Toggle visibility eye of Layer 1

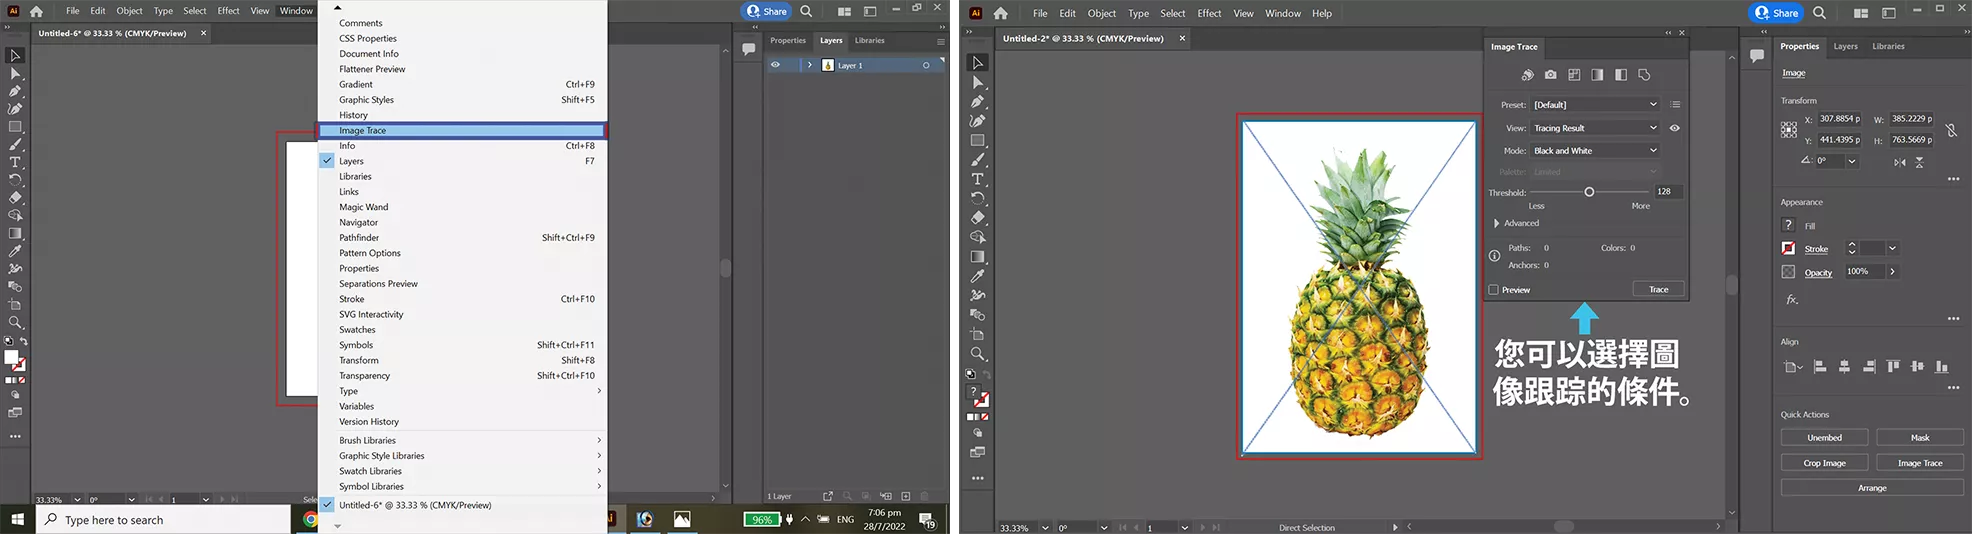(x=775, y=65)
